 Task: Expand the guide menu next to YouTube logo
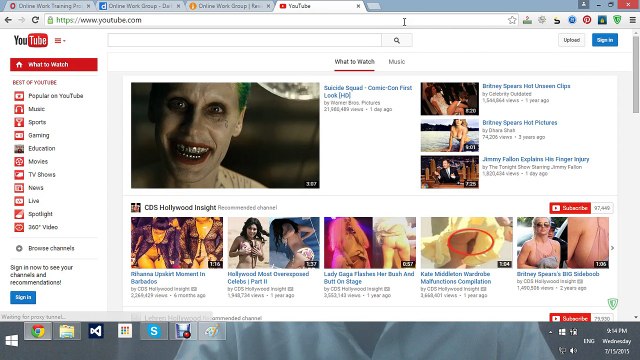pyautogui.click(x=60, y=40)
